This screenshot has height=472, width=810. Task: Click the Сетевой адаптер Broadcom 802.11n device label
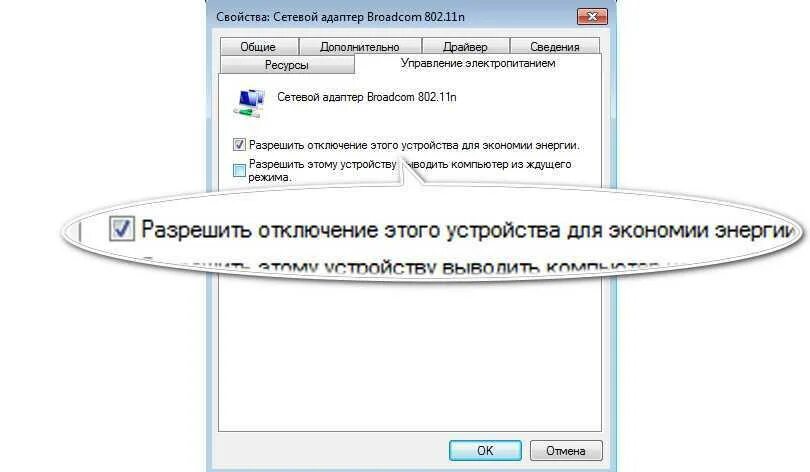367,97
